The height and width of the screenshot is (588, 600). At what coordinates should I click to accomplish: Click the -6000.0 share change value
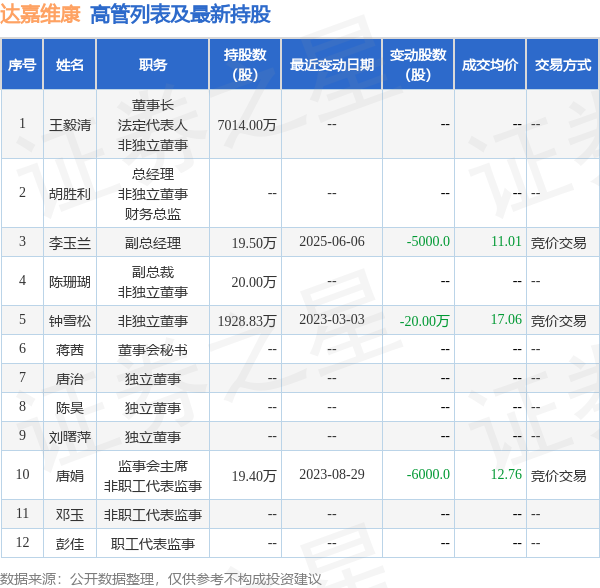(x=428, y=475)
